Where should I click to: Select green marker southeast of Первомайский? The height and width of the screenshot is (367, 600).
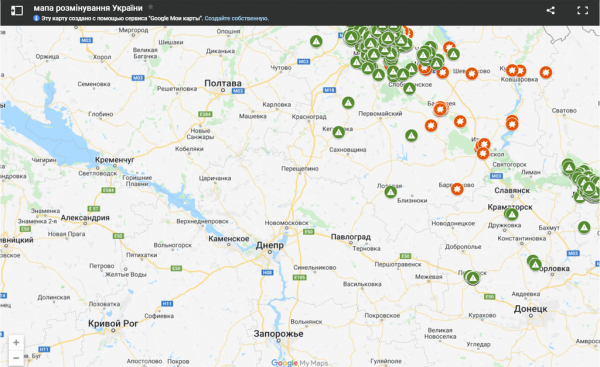411,135
